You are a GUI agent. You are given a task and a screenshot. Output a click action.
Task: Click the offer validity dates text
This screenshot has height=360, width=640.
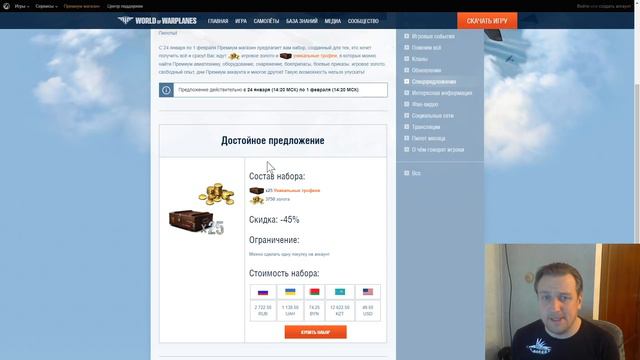[x=268, y=90]
